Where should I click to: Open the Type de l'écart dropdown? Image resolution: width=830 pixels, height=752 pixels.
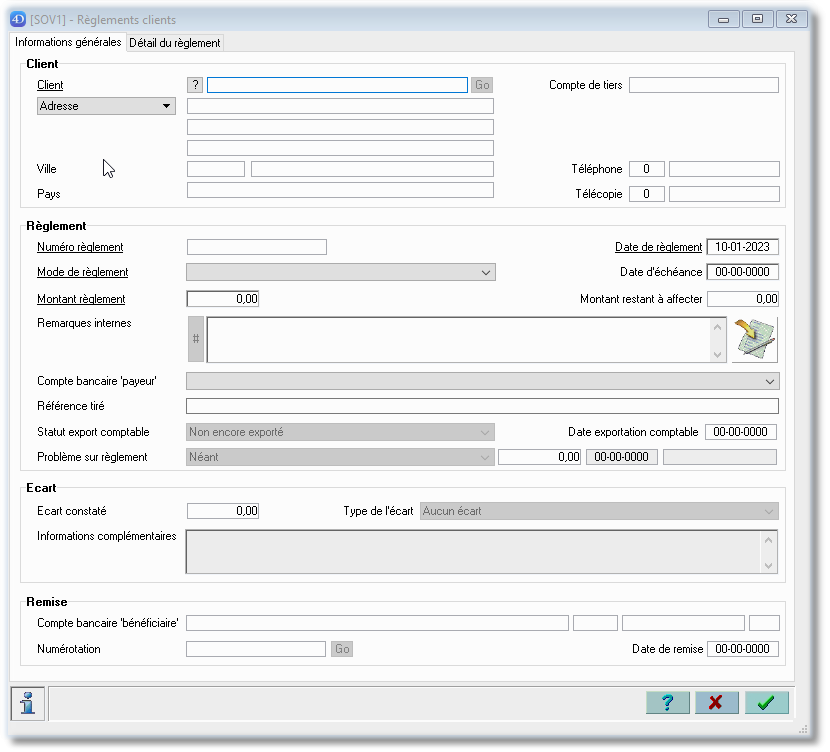[599, 511]
